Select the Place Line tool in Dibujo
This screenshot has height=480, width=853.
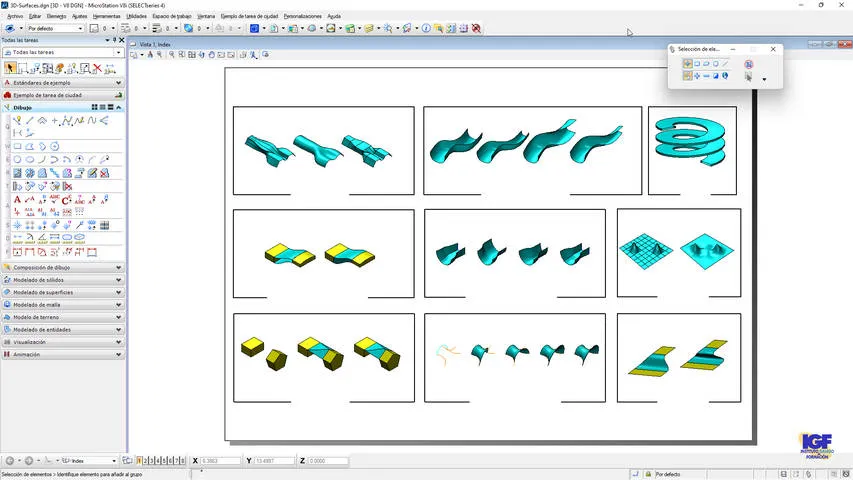[x=30, y=120]
